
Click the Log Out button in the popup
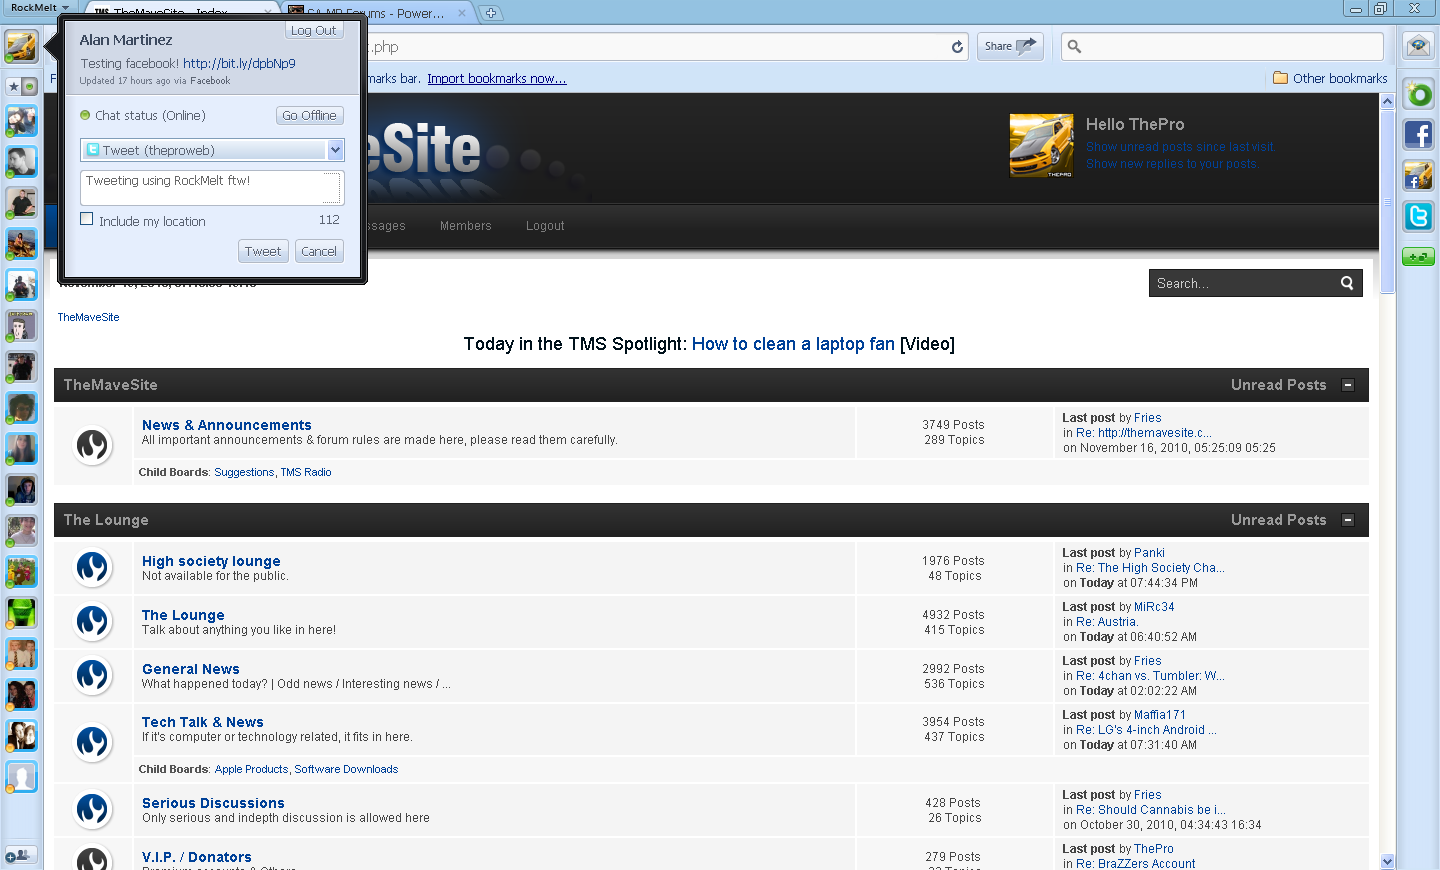pos(313,30)
